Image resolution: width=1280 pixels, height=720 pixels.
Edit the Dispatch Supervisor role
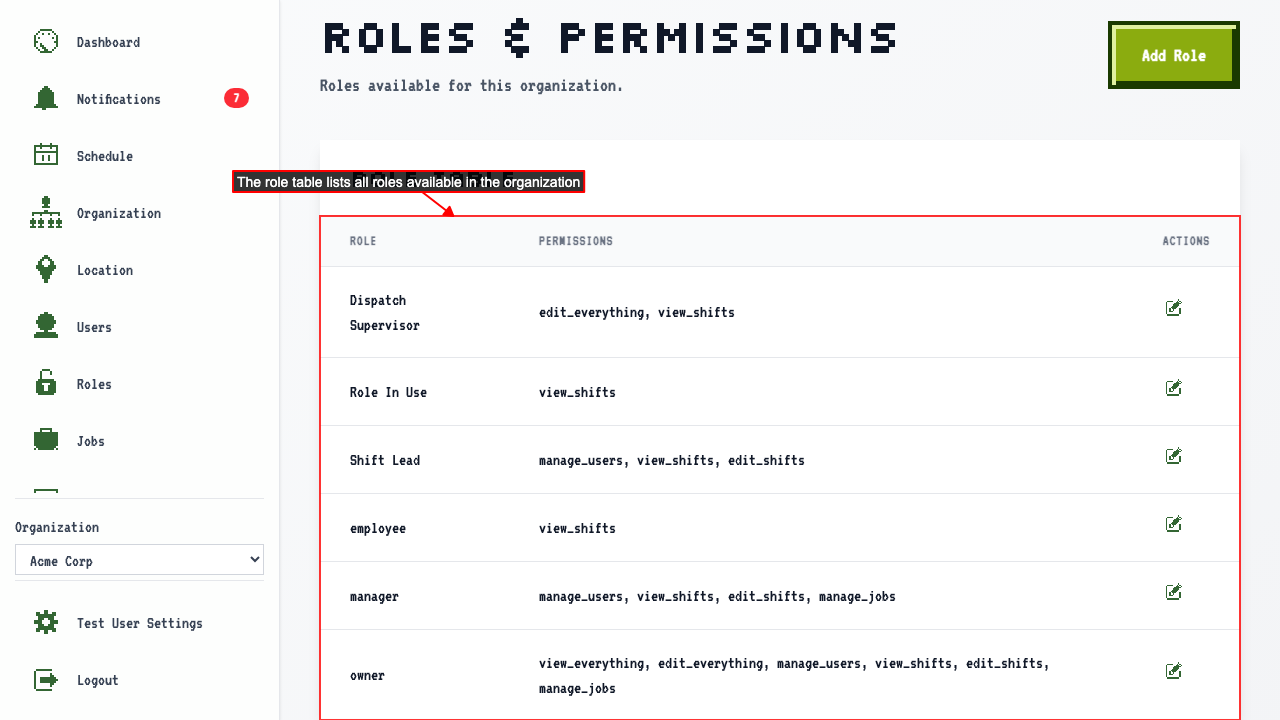pos(1174,309)
